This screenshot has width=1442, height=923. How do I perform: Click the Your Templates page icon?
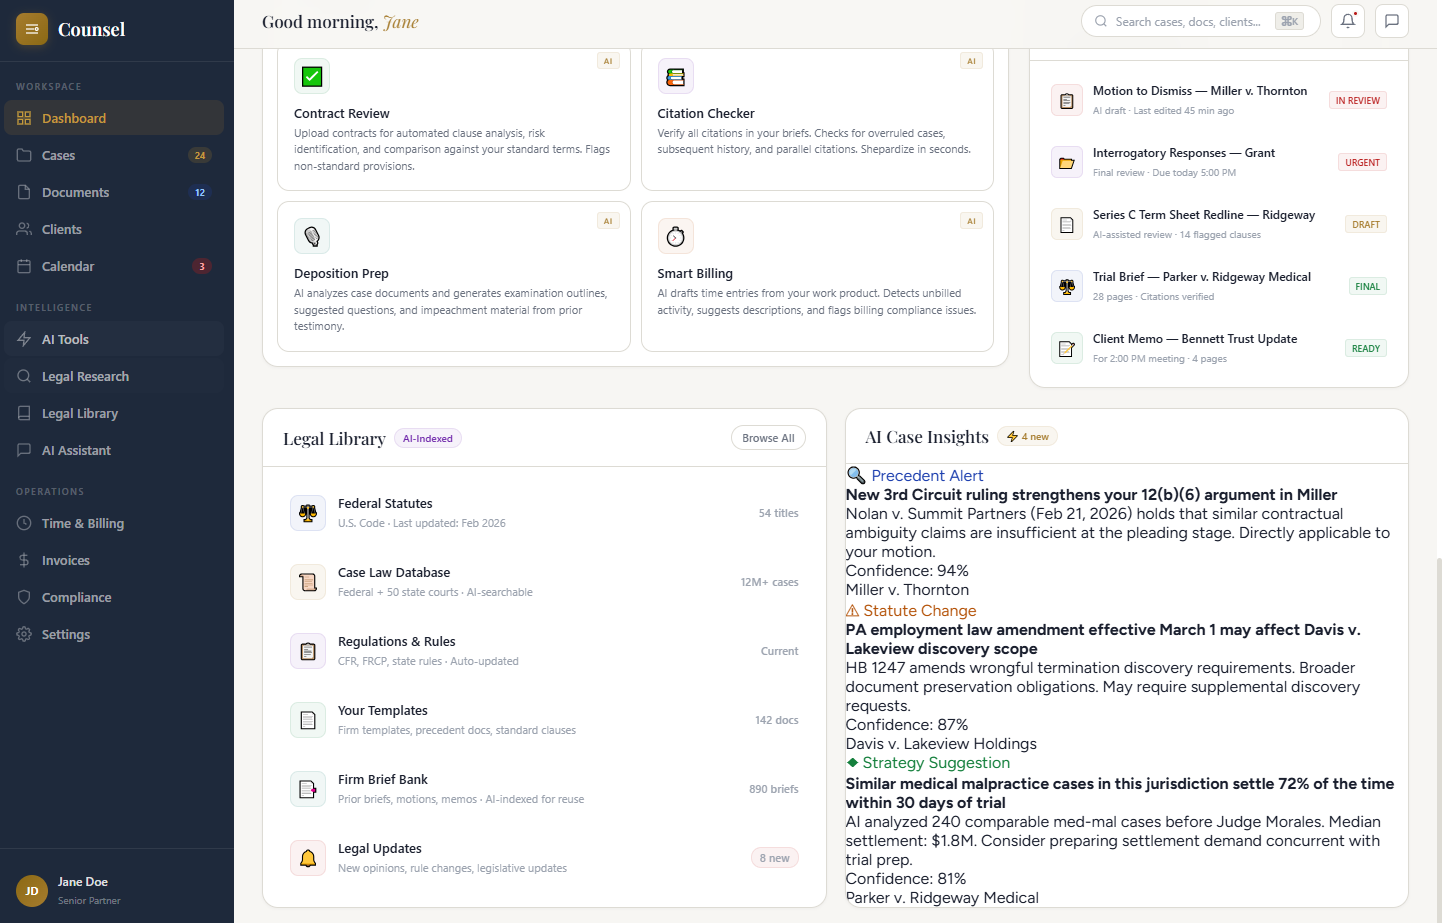(x=308, y=720)
